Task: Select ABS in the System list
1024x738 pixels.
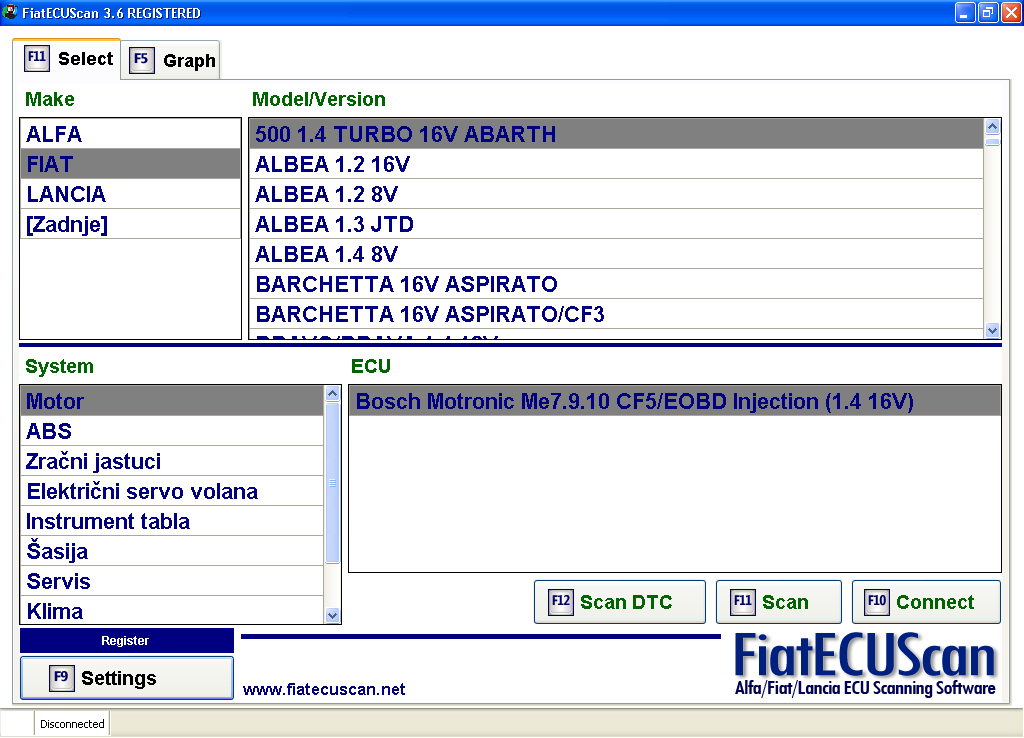Action: click(172, 431)
